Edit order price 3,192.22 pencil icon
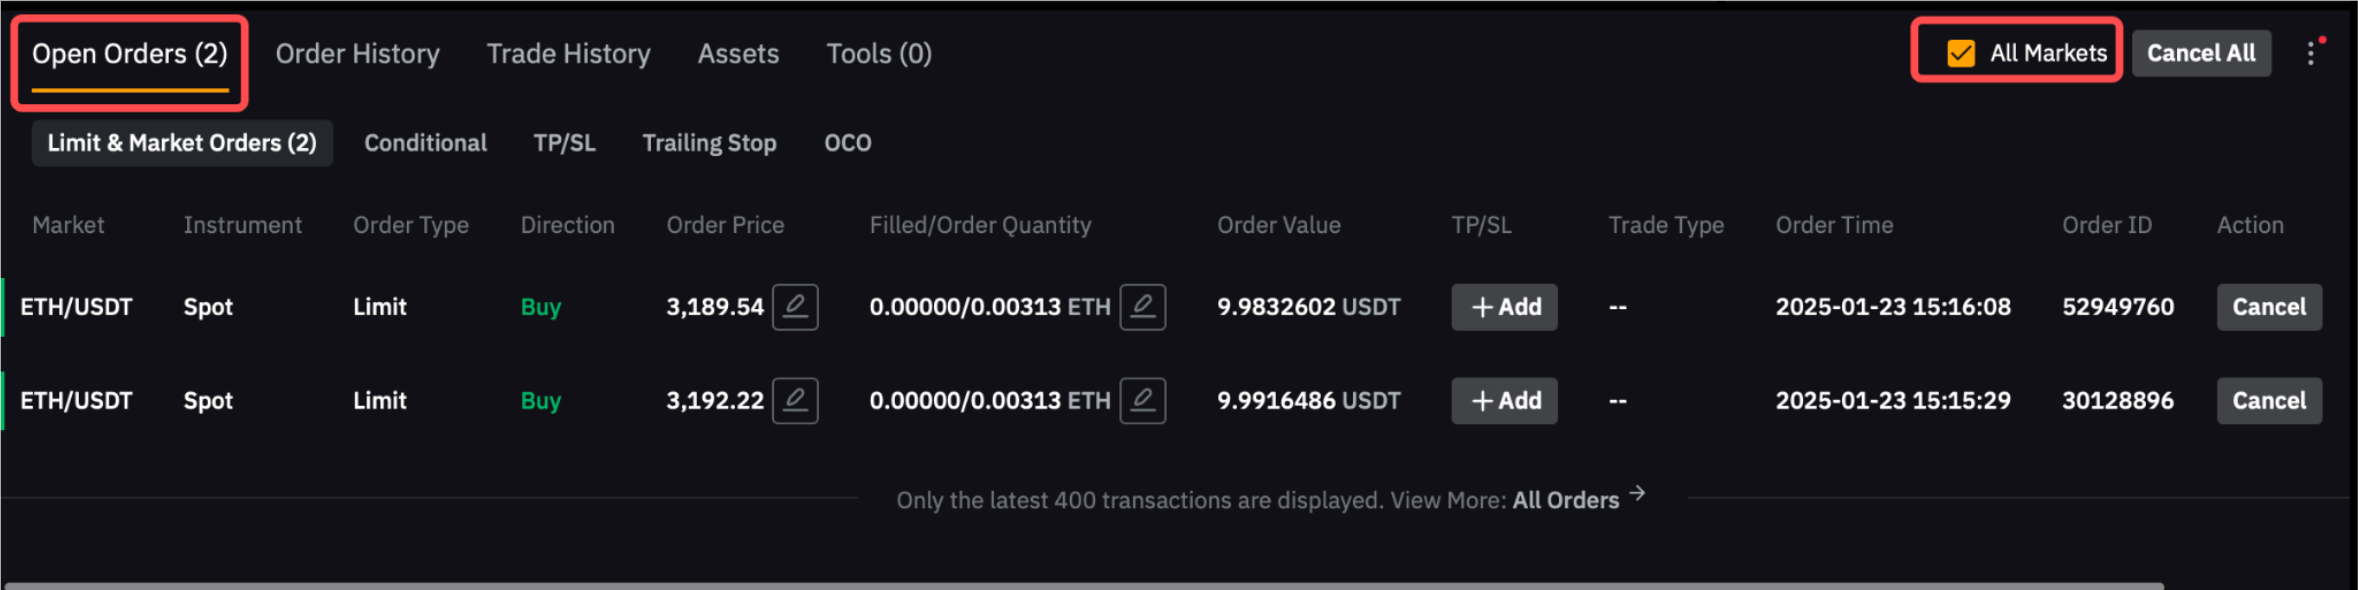The height and width of the screenshot is (590, 2358). pos(795,401)
